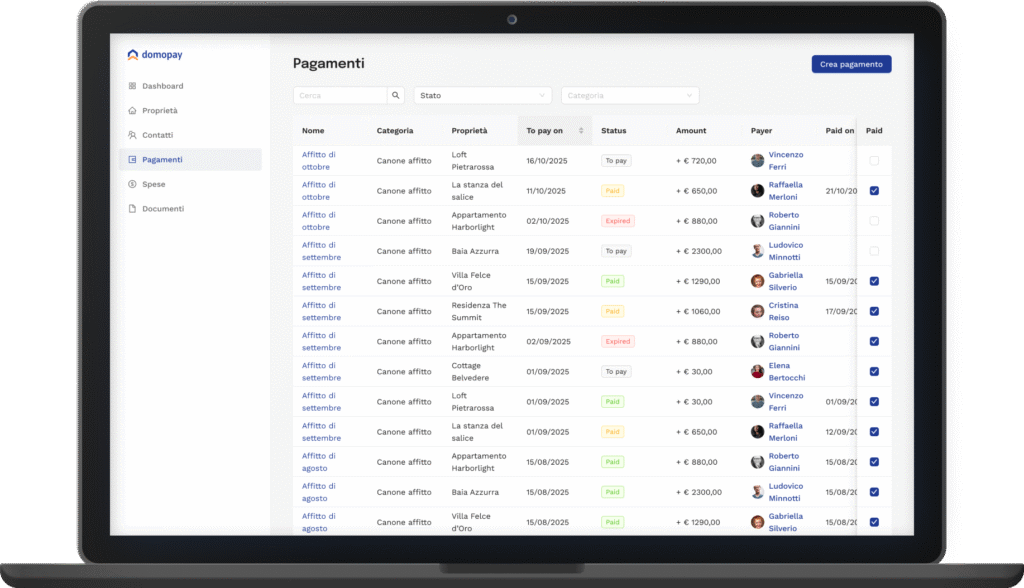Click the magnifying glass search button

(x=396, y=96)
